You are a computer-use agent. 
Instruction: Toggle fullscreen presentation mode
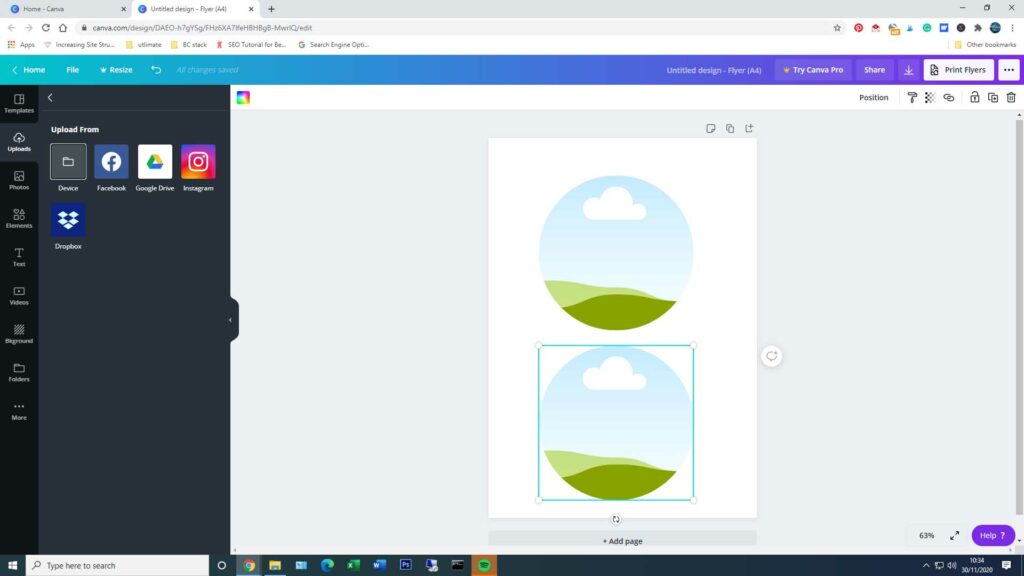[x=954, y=535]
